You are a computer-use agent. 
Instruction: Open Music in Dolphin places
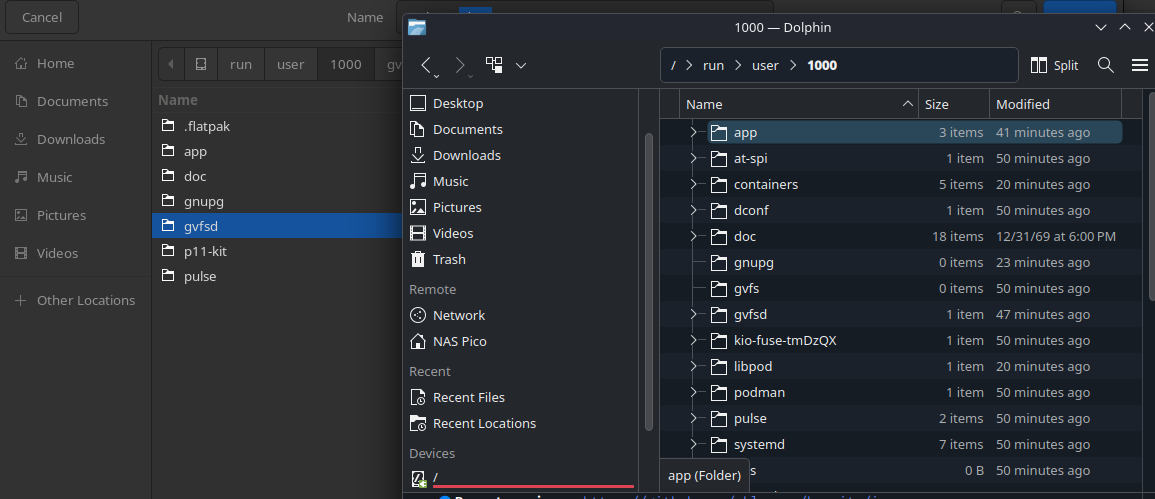click(439, 181)
